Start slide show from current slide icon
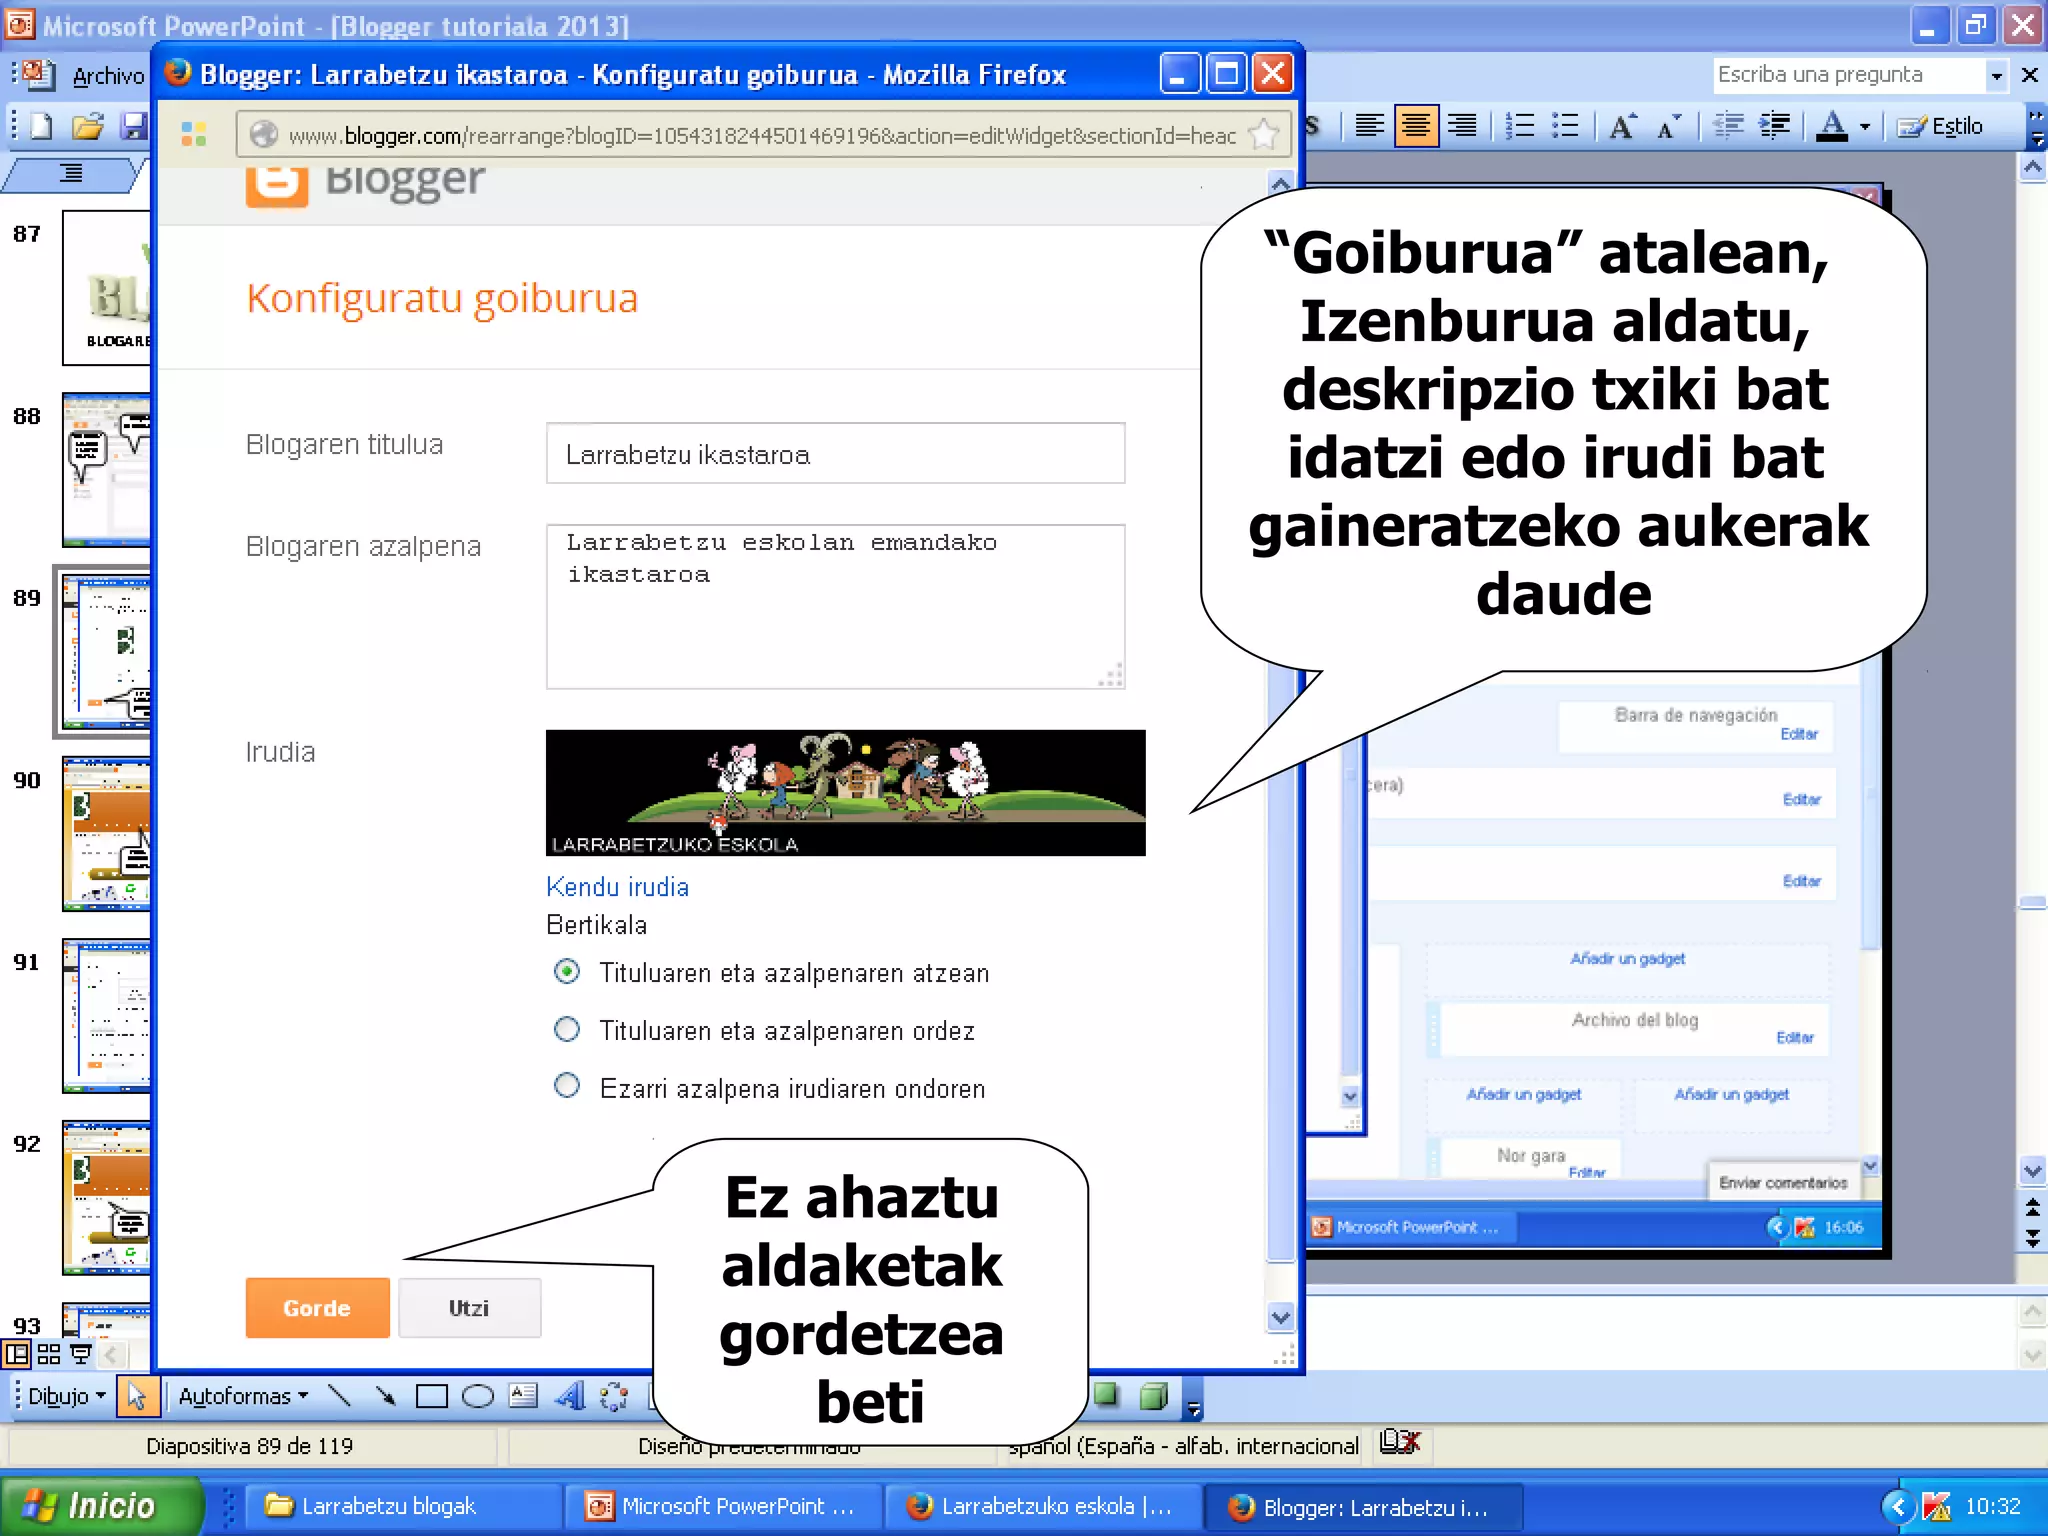This screenshot has width=2048, height=1536. pos(81,1354)
